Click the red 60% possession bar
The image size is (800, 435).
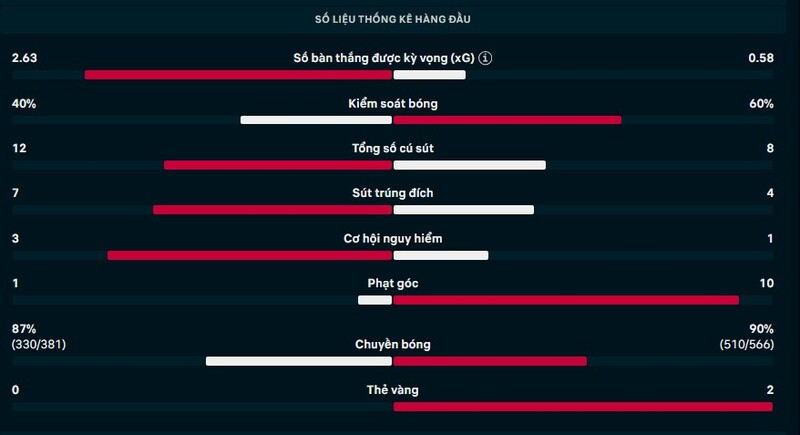(508, 120)
